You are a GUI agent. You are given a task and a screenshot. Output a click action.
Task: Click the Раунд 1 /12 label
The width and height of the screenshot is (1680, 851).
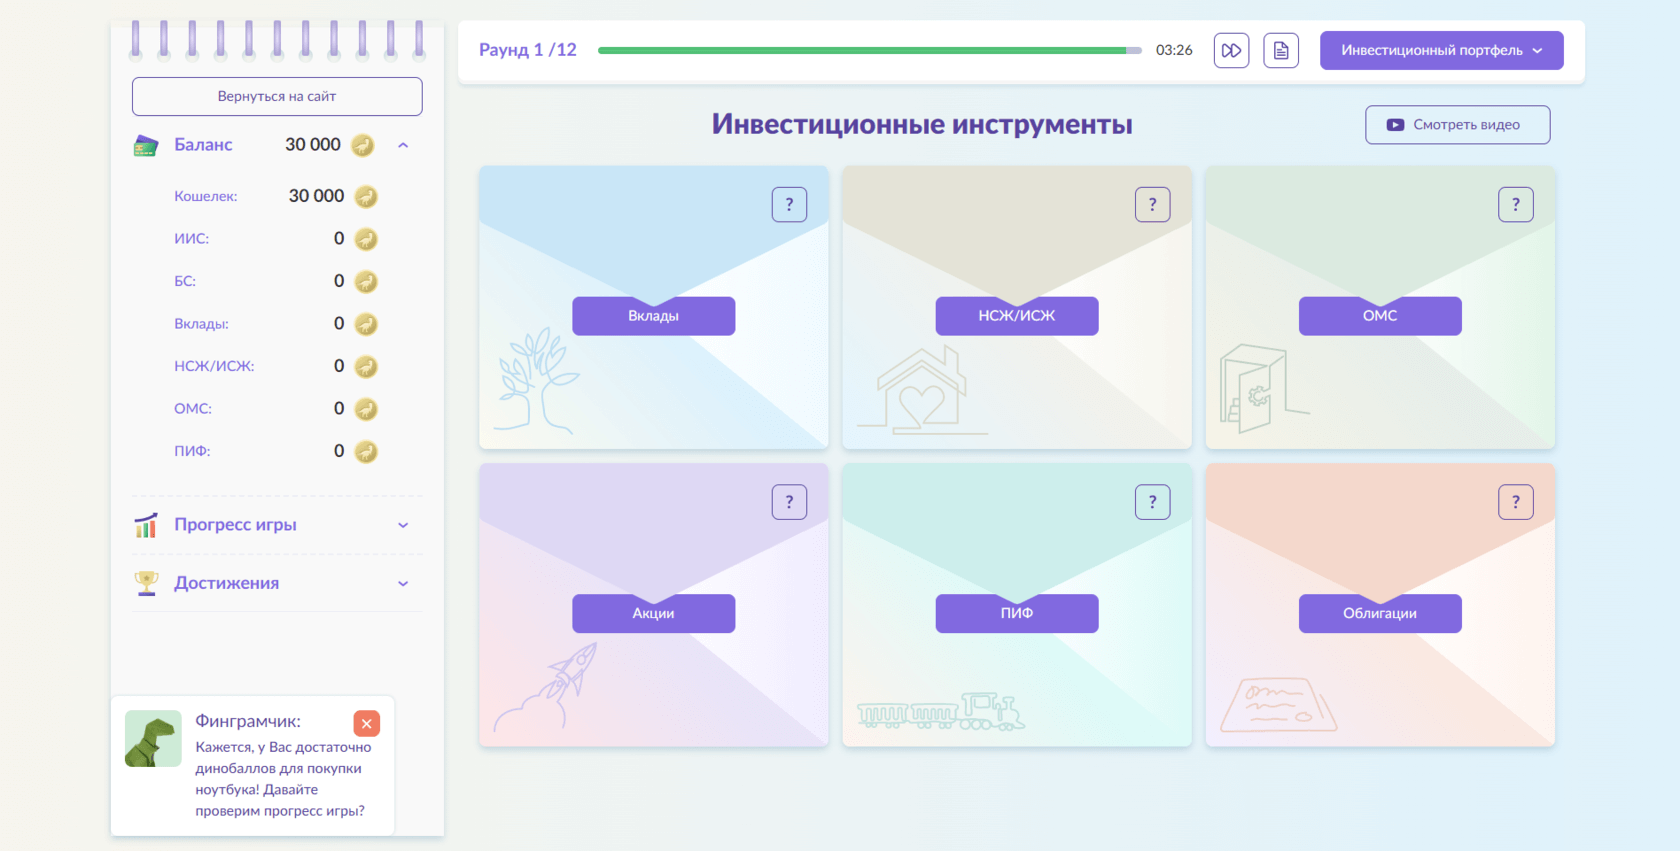[528, 50]
